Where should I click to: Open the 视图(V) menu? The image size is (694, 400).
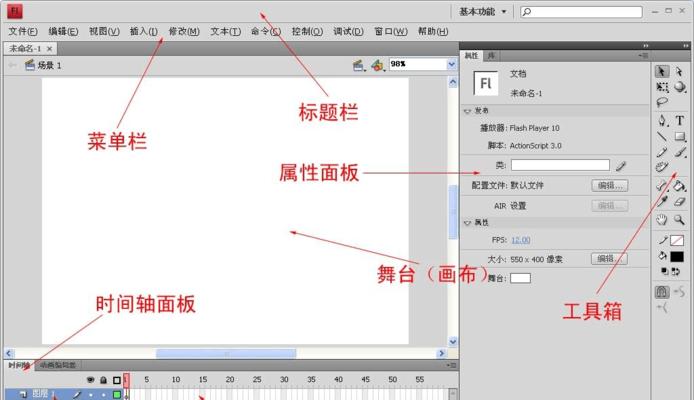point(104,31)
